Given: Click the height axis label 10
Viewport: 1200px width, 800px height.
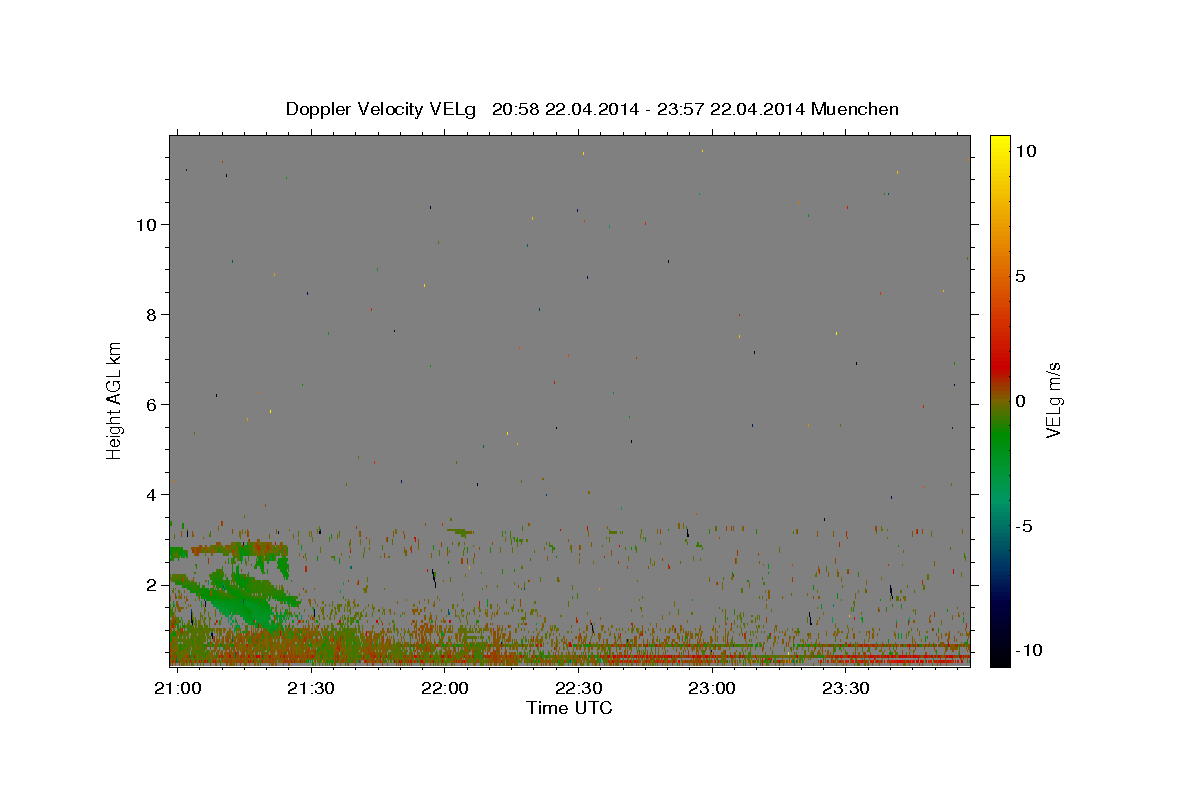Looking at the screenshot, I should [145, 224].
